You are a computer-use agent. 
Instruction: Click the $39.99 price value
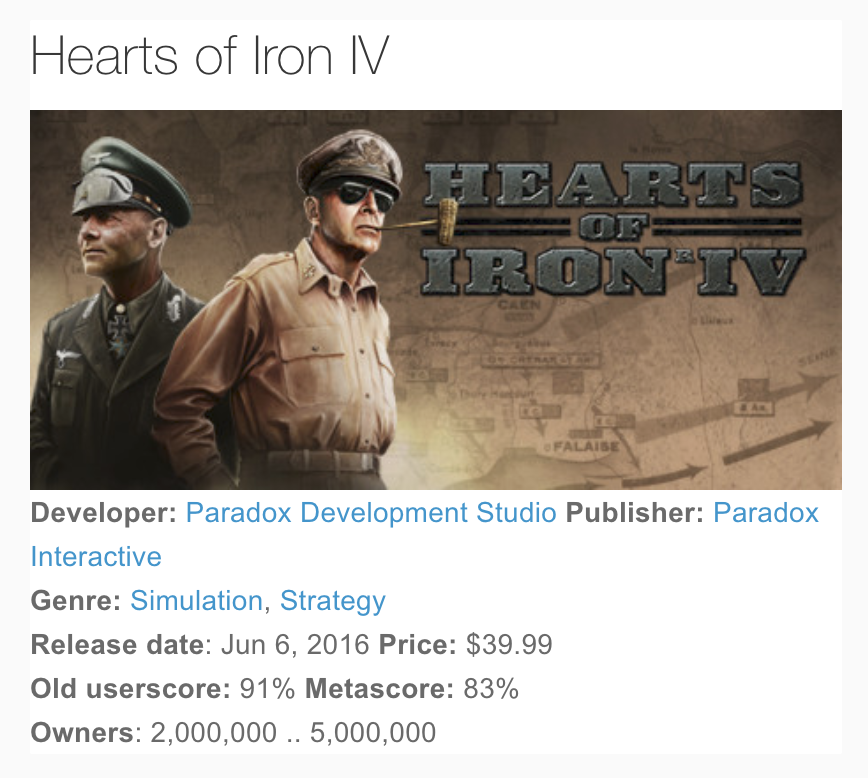click(509, 645)
